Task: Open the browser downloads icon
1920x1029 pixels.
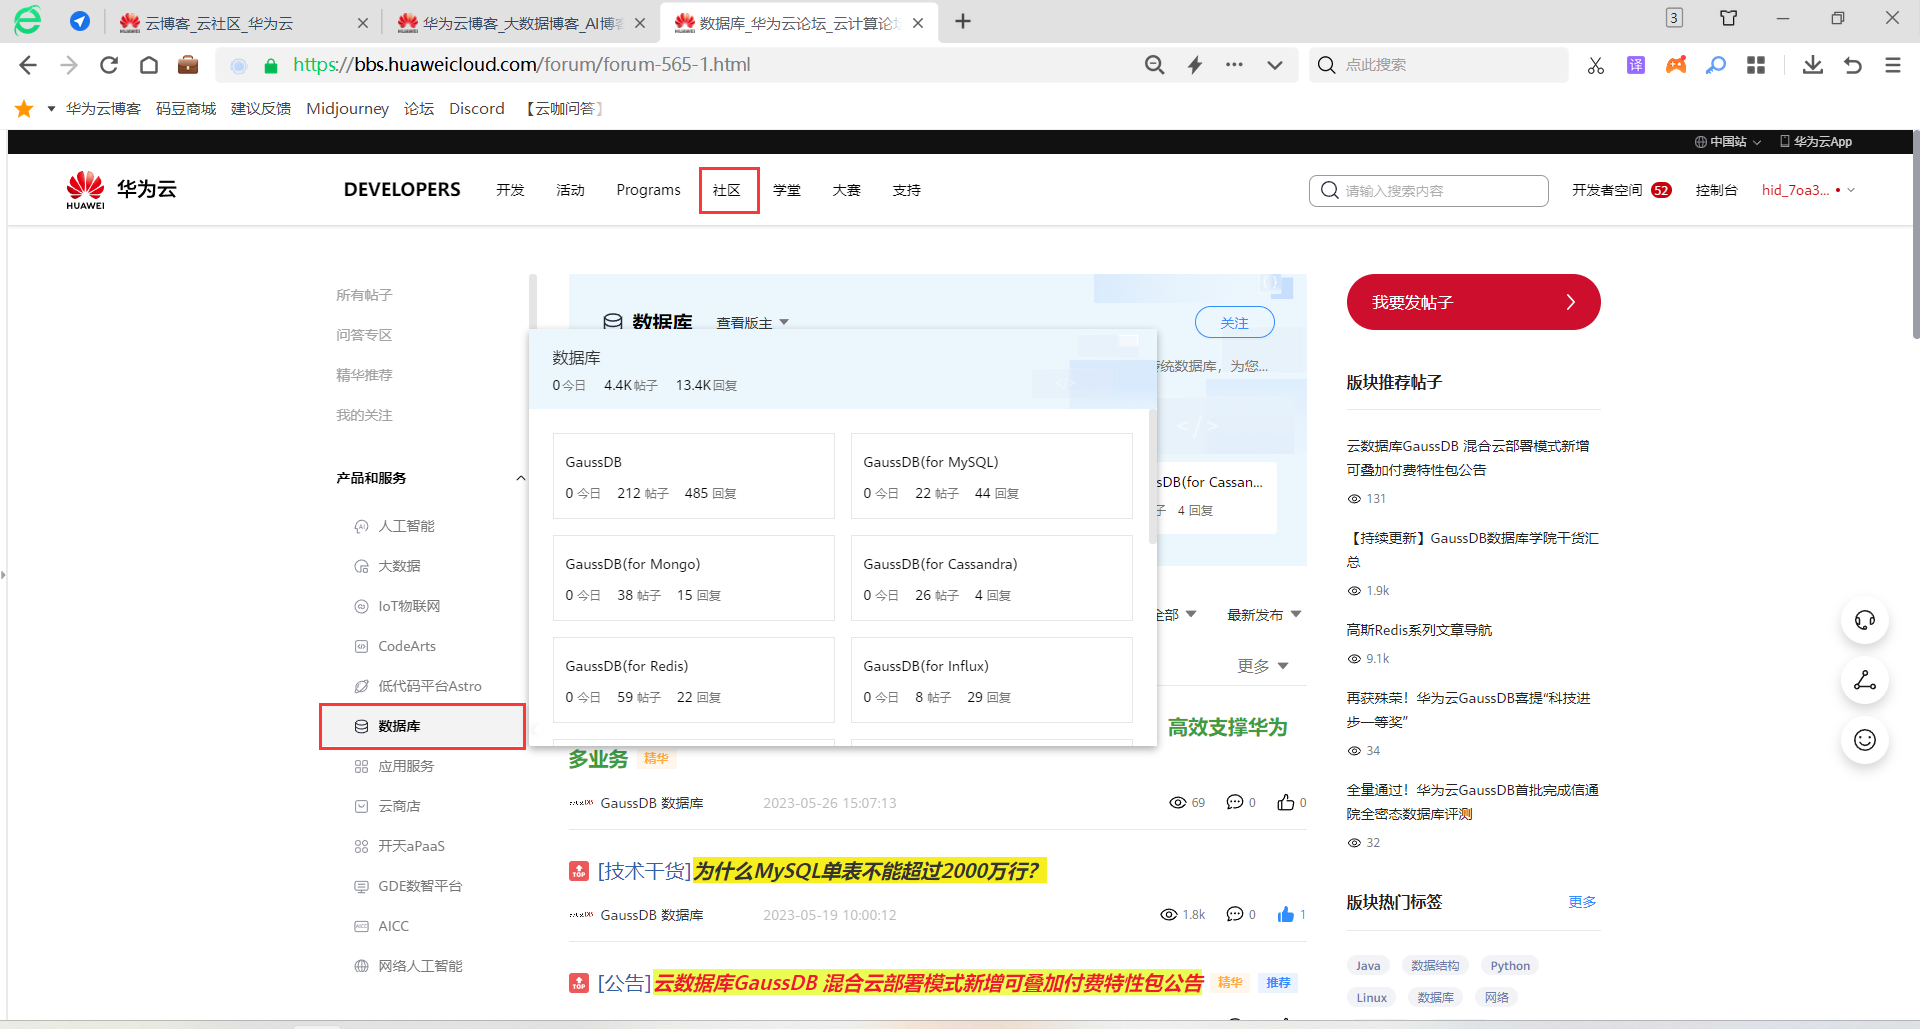Action: pyautogui.click(x=1813, y=65)
